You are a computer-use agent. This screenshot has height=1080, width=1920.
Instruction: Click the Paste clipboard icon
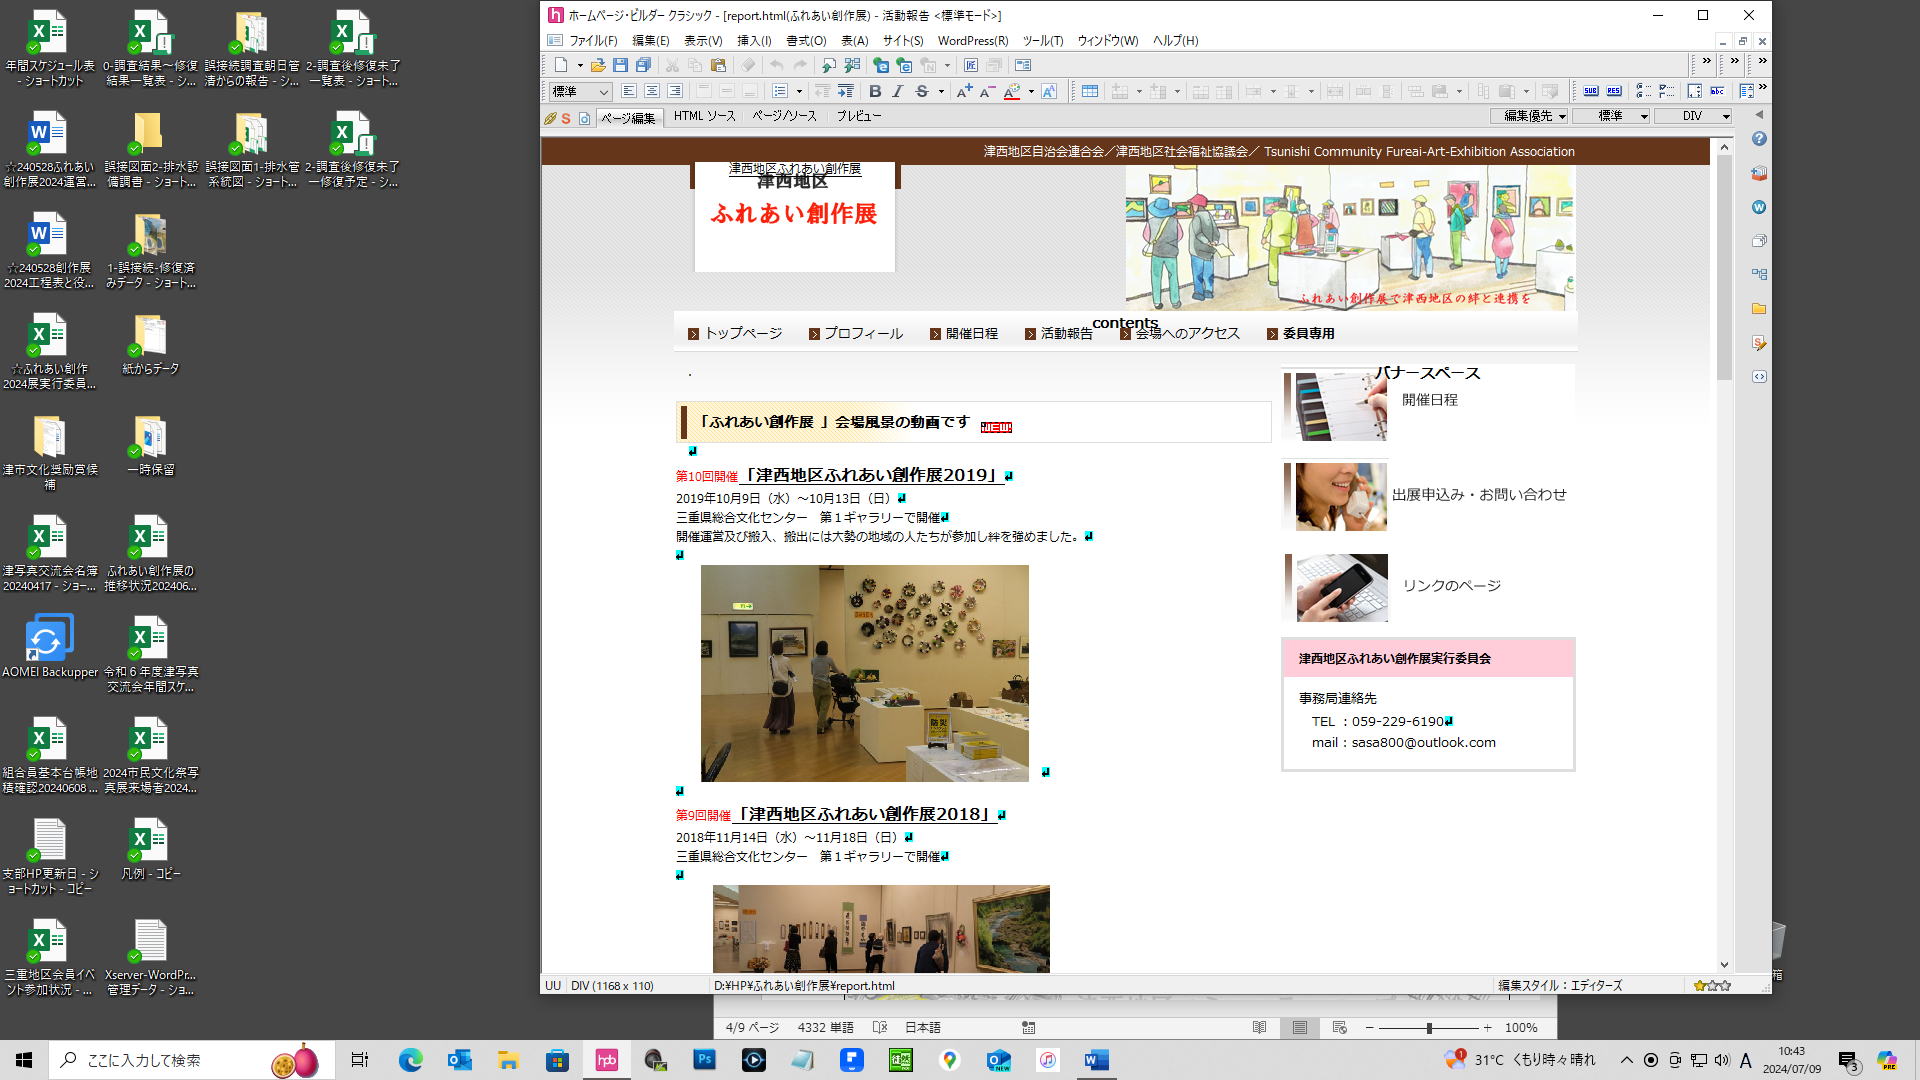point(718,65)
